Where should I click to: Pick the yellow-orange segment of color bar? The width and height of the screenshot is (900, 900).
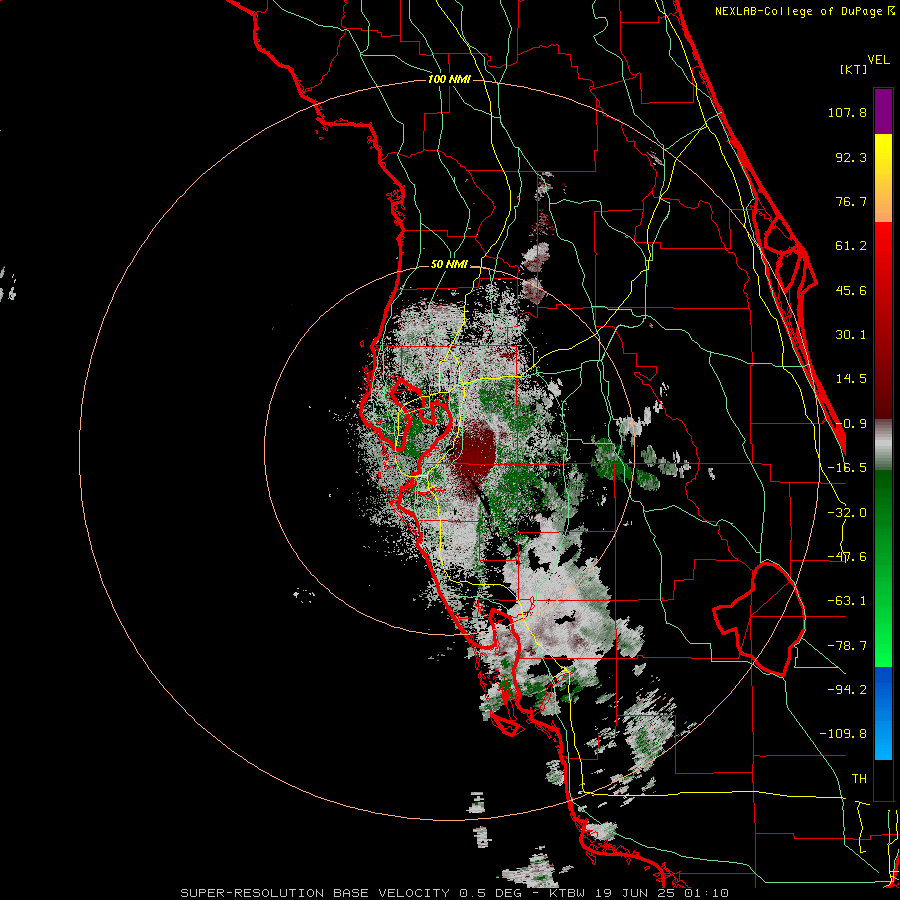(x=883, y=178)
